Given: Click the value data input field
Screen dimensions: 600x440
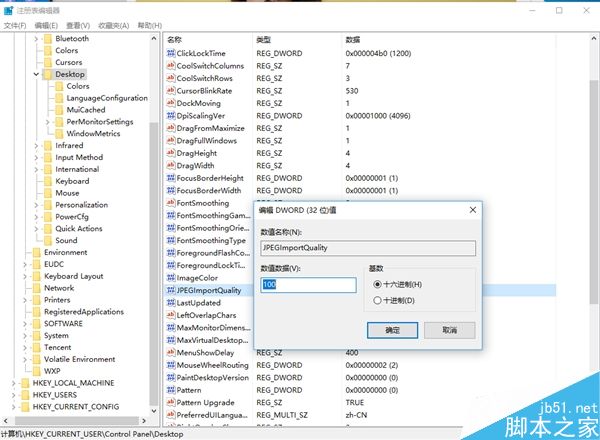Looking at the screenshot, I should 308,285.
